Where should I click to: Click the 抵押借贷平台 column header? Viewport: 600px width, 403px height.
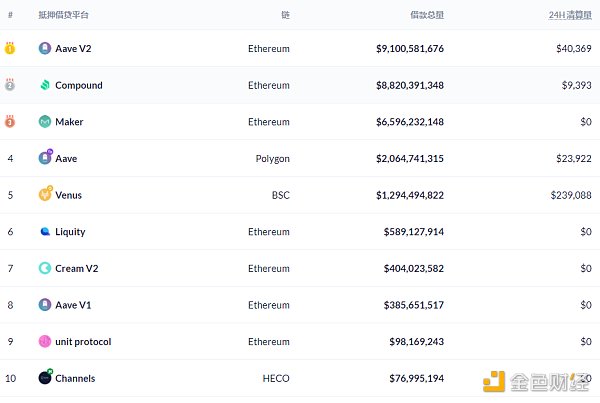click(64, 15)
